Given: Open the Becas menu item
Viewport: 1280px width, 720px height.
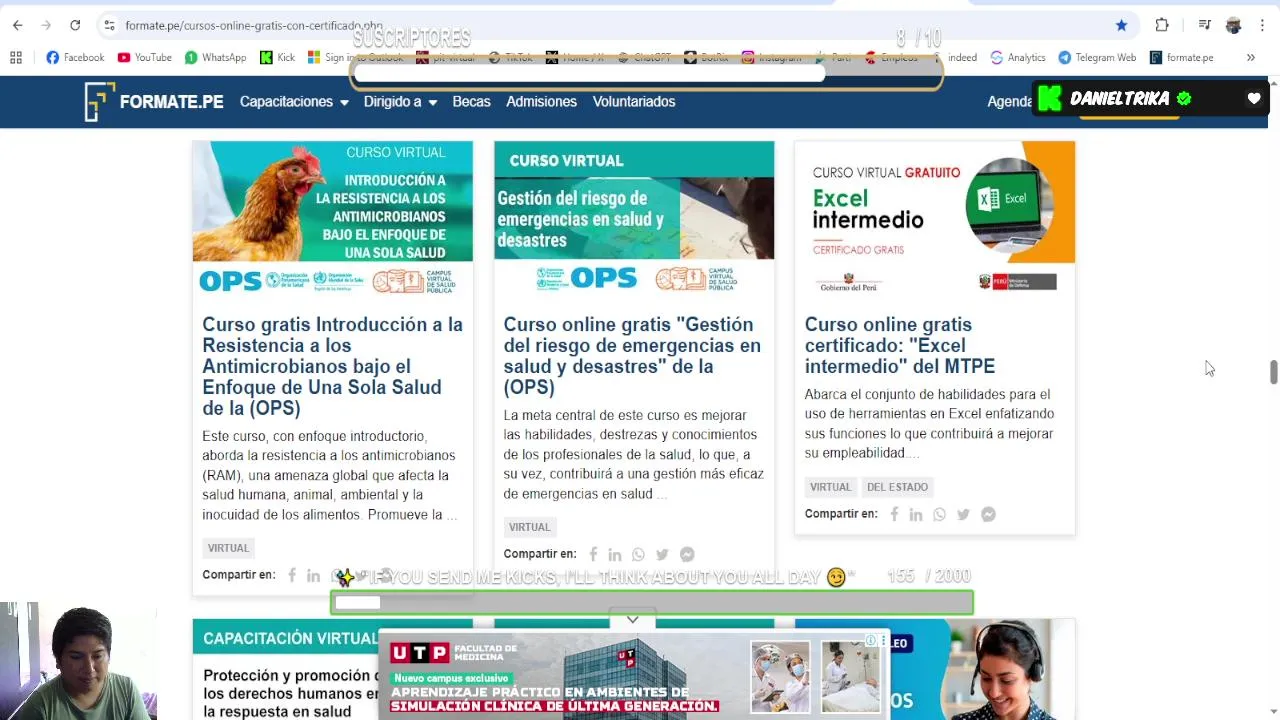Looking at the screenshot, I should [471, 101].
